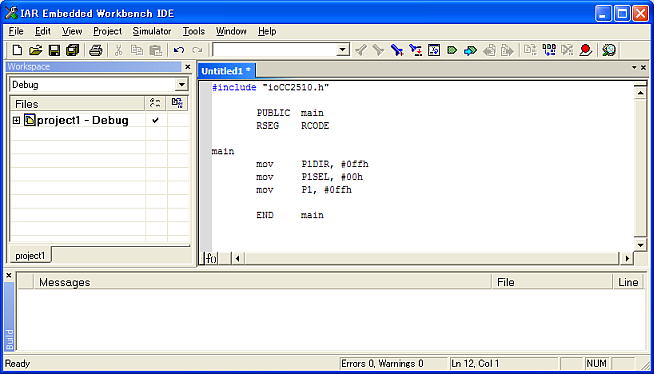Click the Messages column header
The height and width of the screenshot is (374, 654).
(x=263, y=282)
